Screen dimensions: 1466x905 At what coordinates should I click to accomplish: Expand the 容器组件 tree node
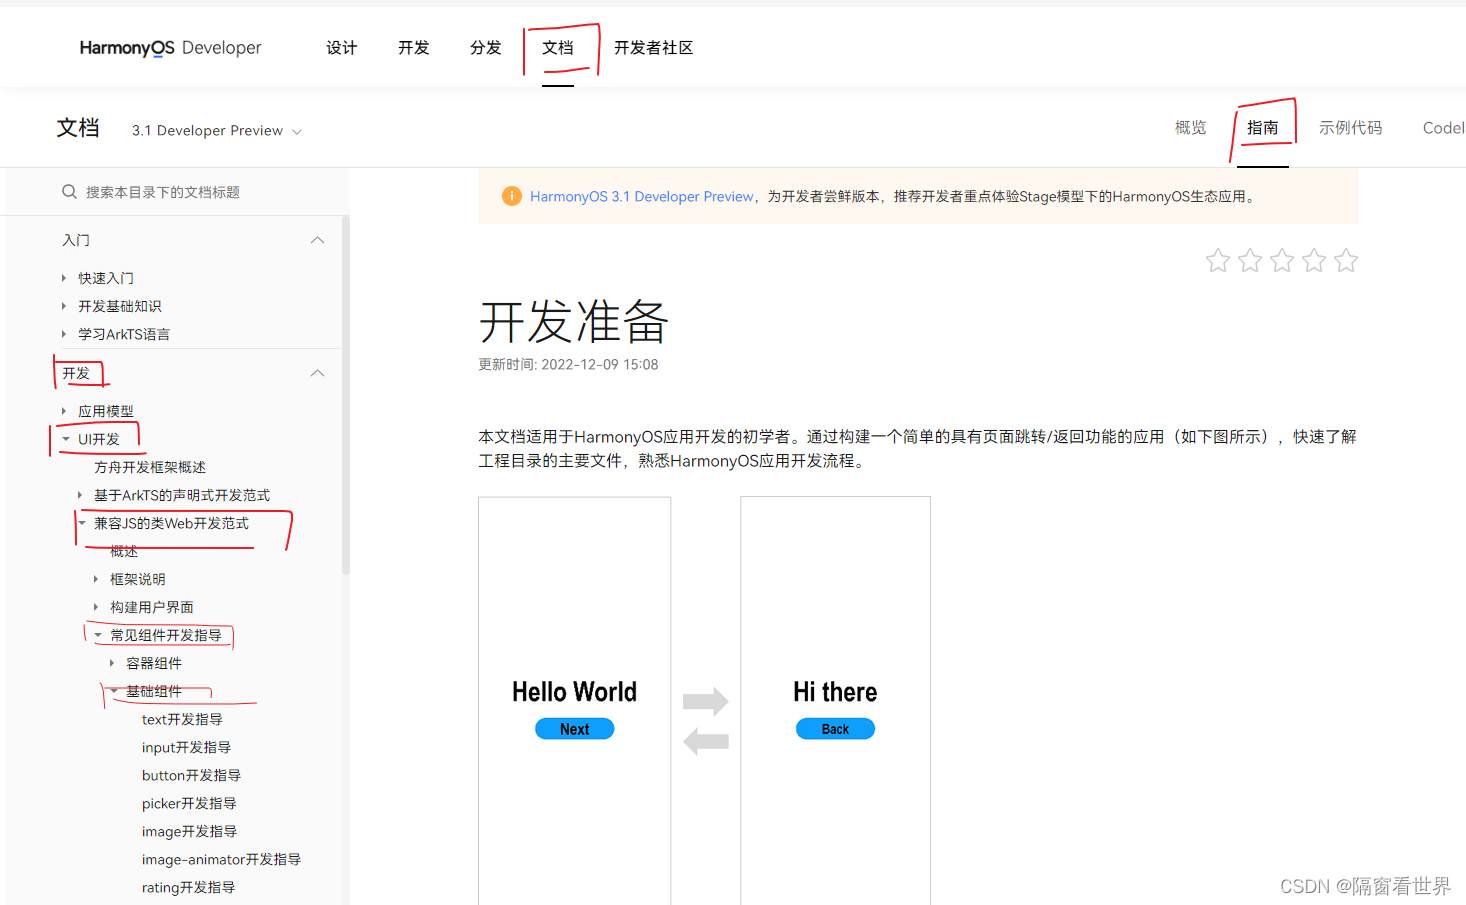coord(112,663)
